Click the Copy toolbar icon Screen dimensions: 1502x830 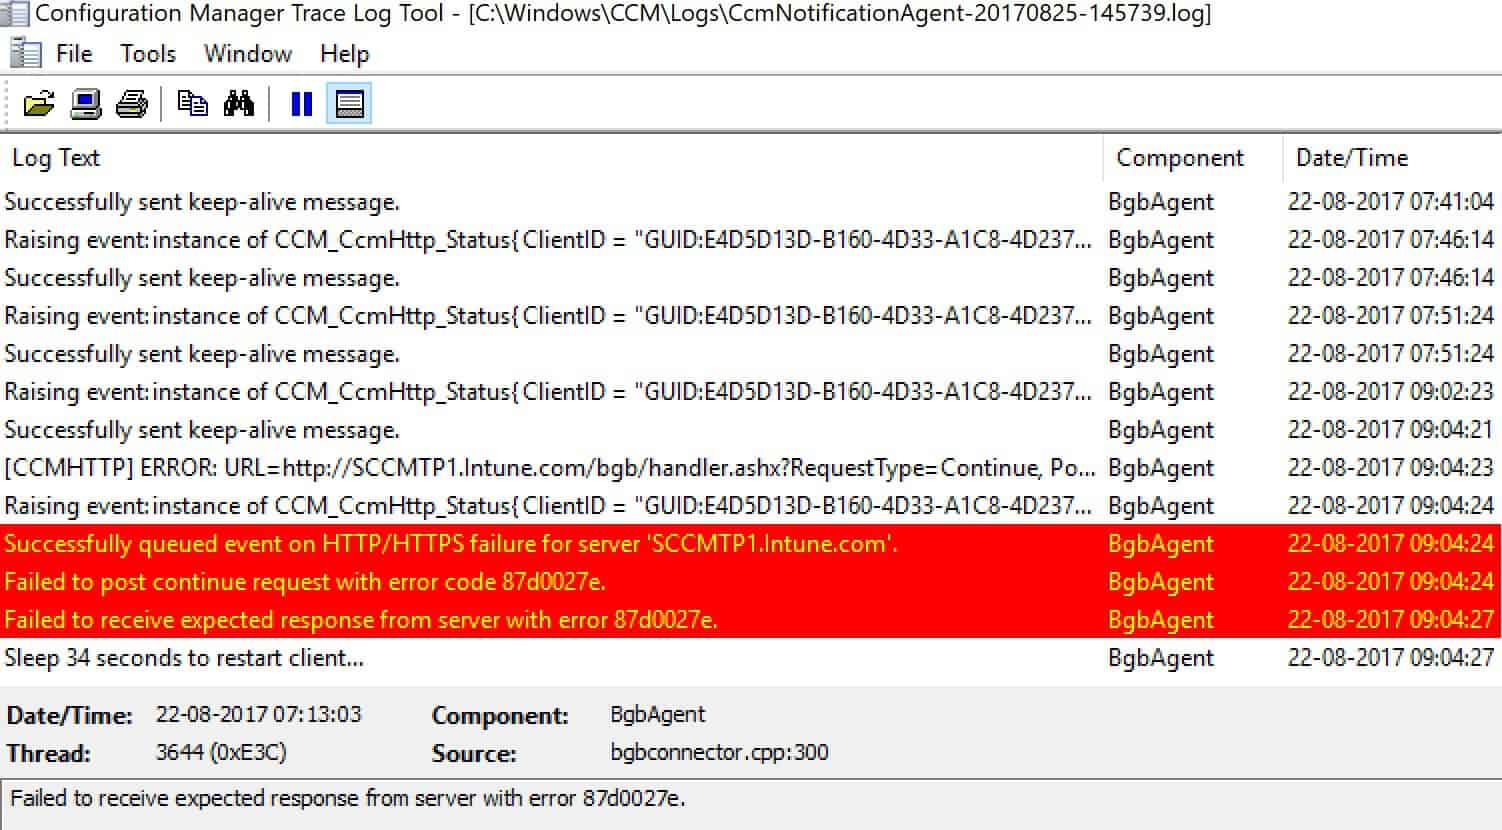pos(192,103)
